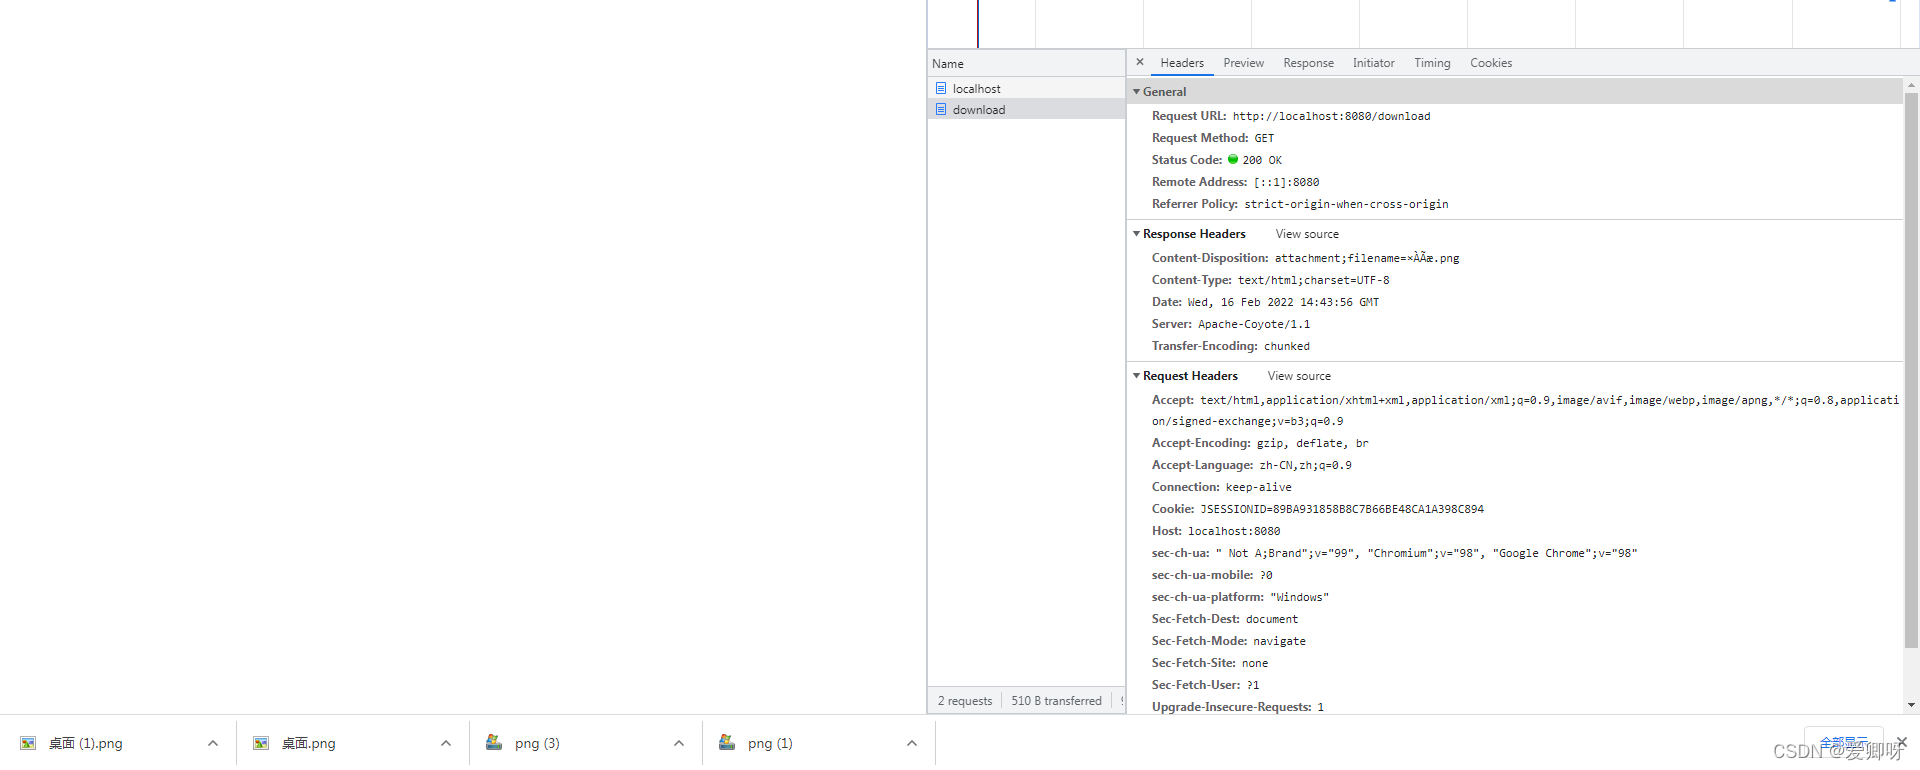Viewport: 1920px width, 770px height.
Task: Open options chevron for 桌面 (1).png download
Action: (x=213, y=743)
